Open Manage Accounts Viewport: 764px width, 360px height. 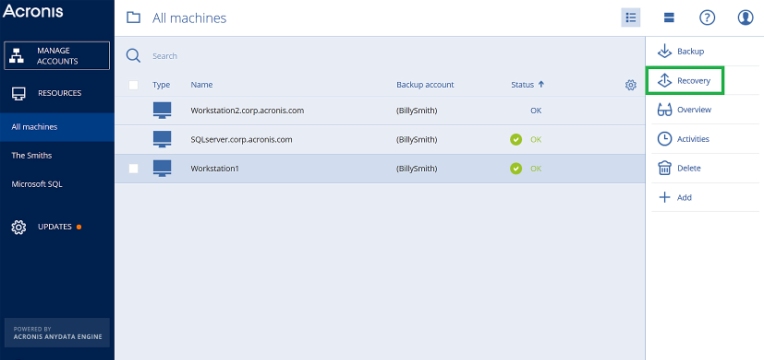pyautogui.click(x=57, y=56)
